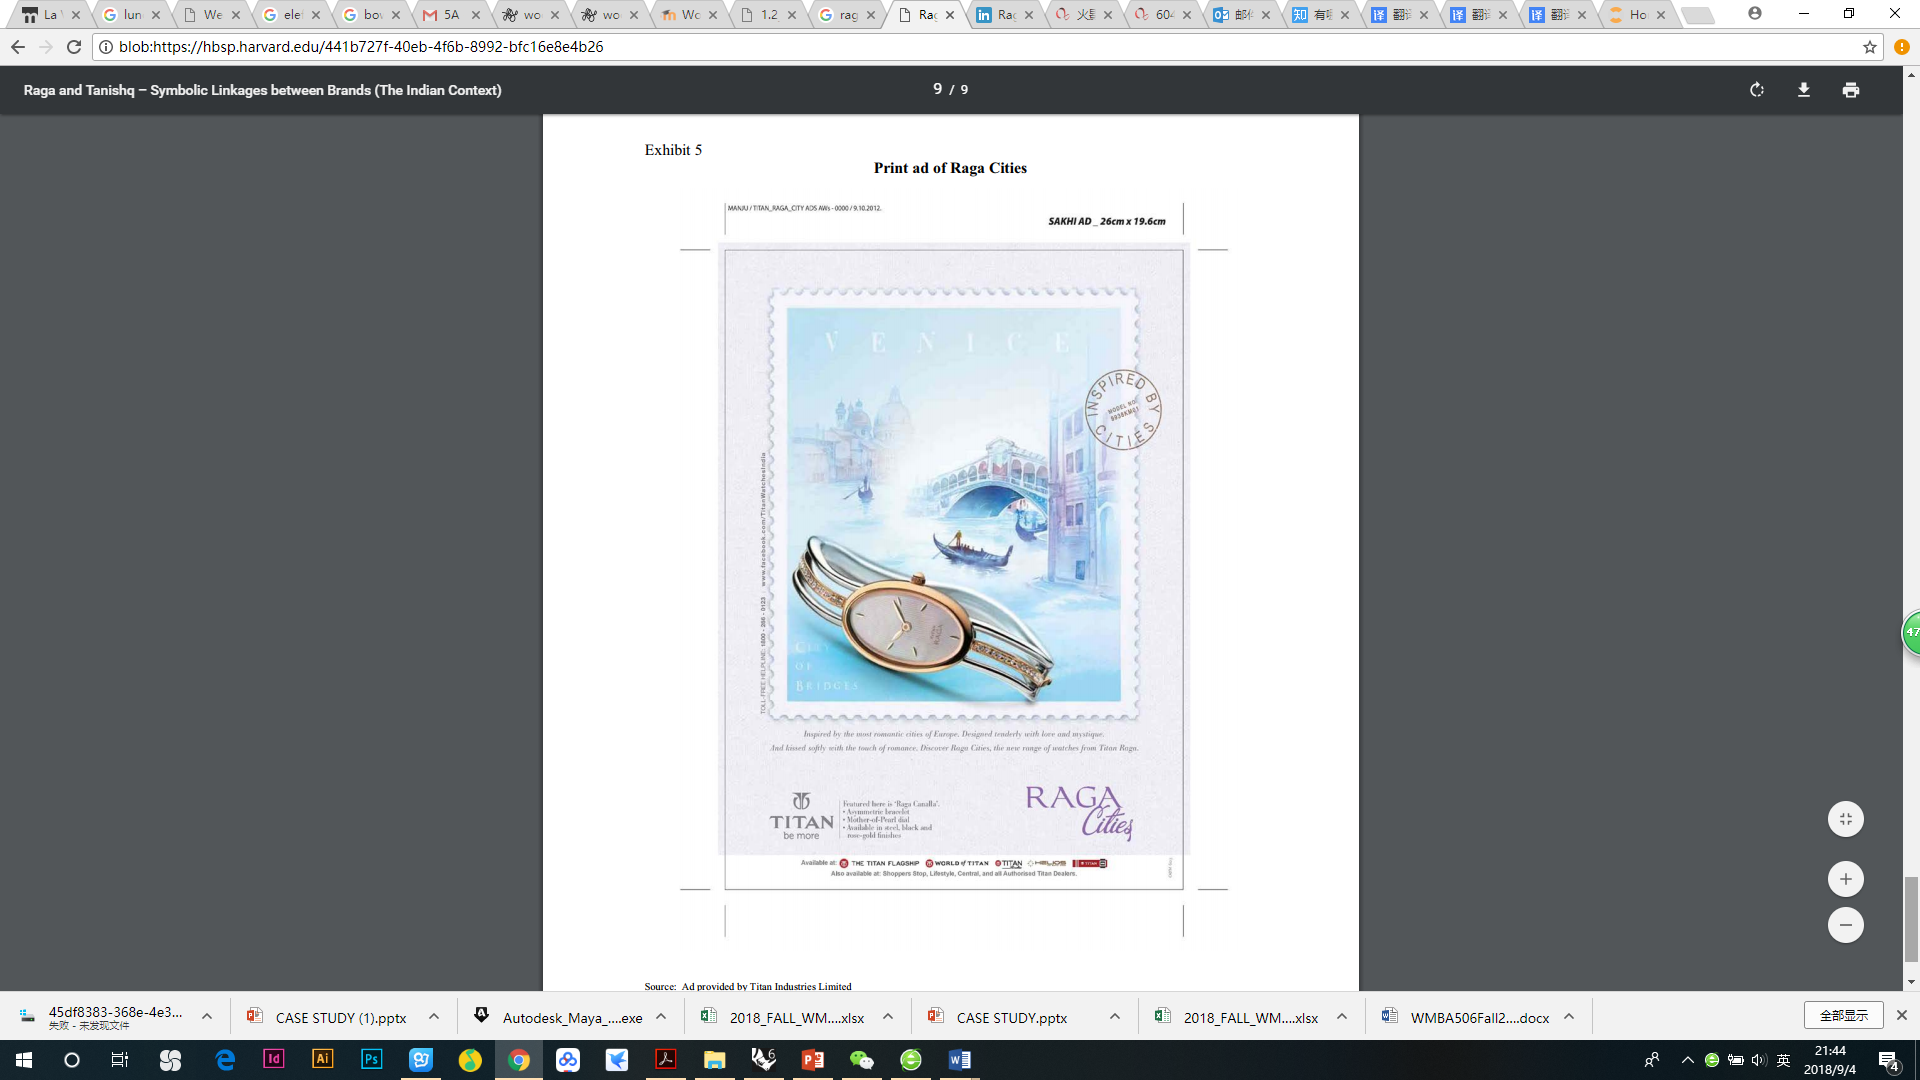This screenshot has height=1080, width=1920.
Task: Close the active Raga PDF tab
Action: point(950,15)
